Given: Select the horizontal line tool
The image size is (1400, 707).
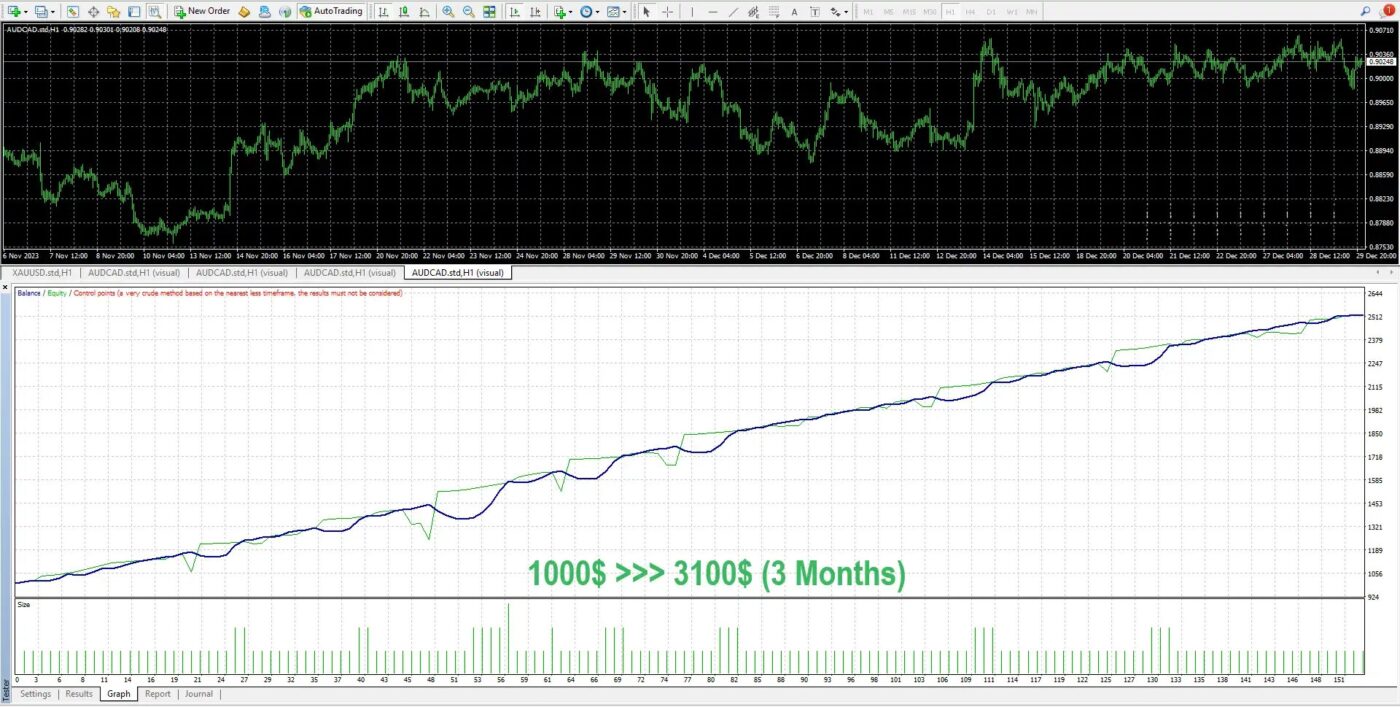Looking at the screenshot, I should pyautogui.click(x=712, y=11).
